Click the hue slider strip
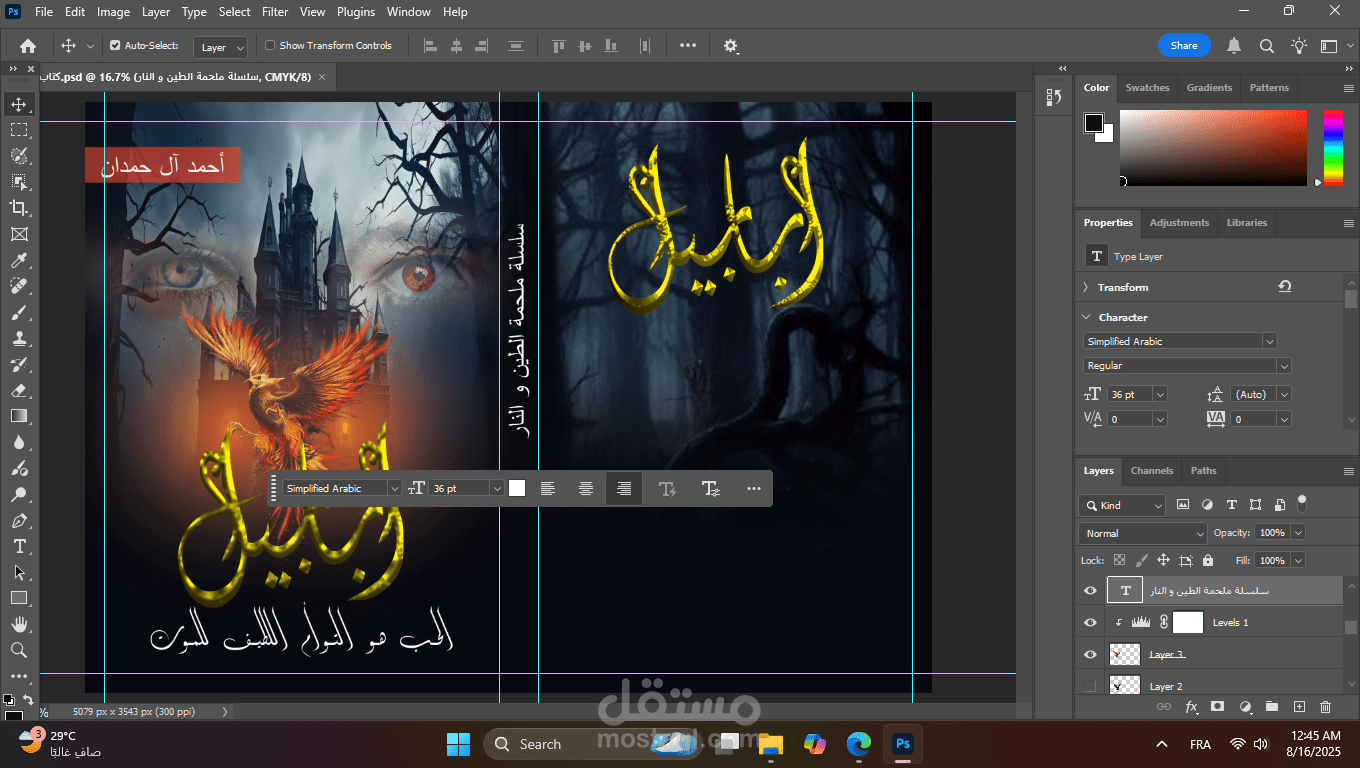This screenshot has height=768, width=1360. tap(1334, 147)
